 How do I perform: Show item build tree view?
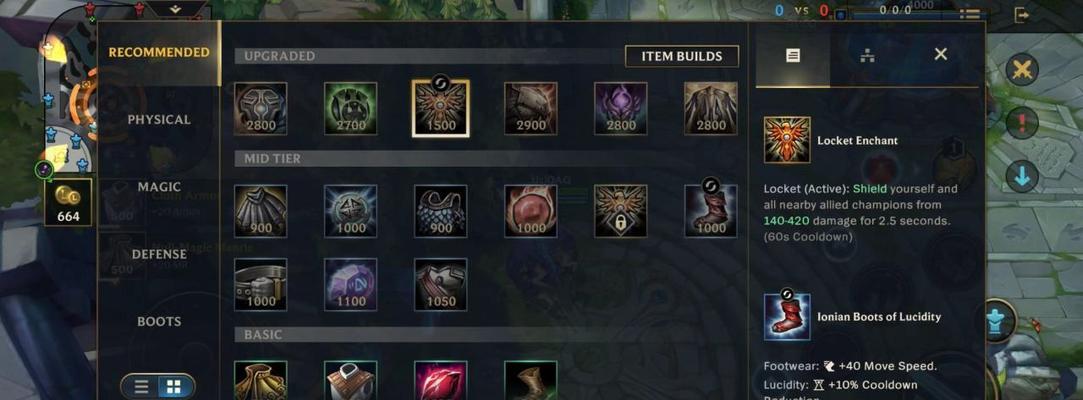click(868, 55)
